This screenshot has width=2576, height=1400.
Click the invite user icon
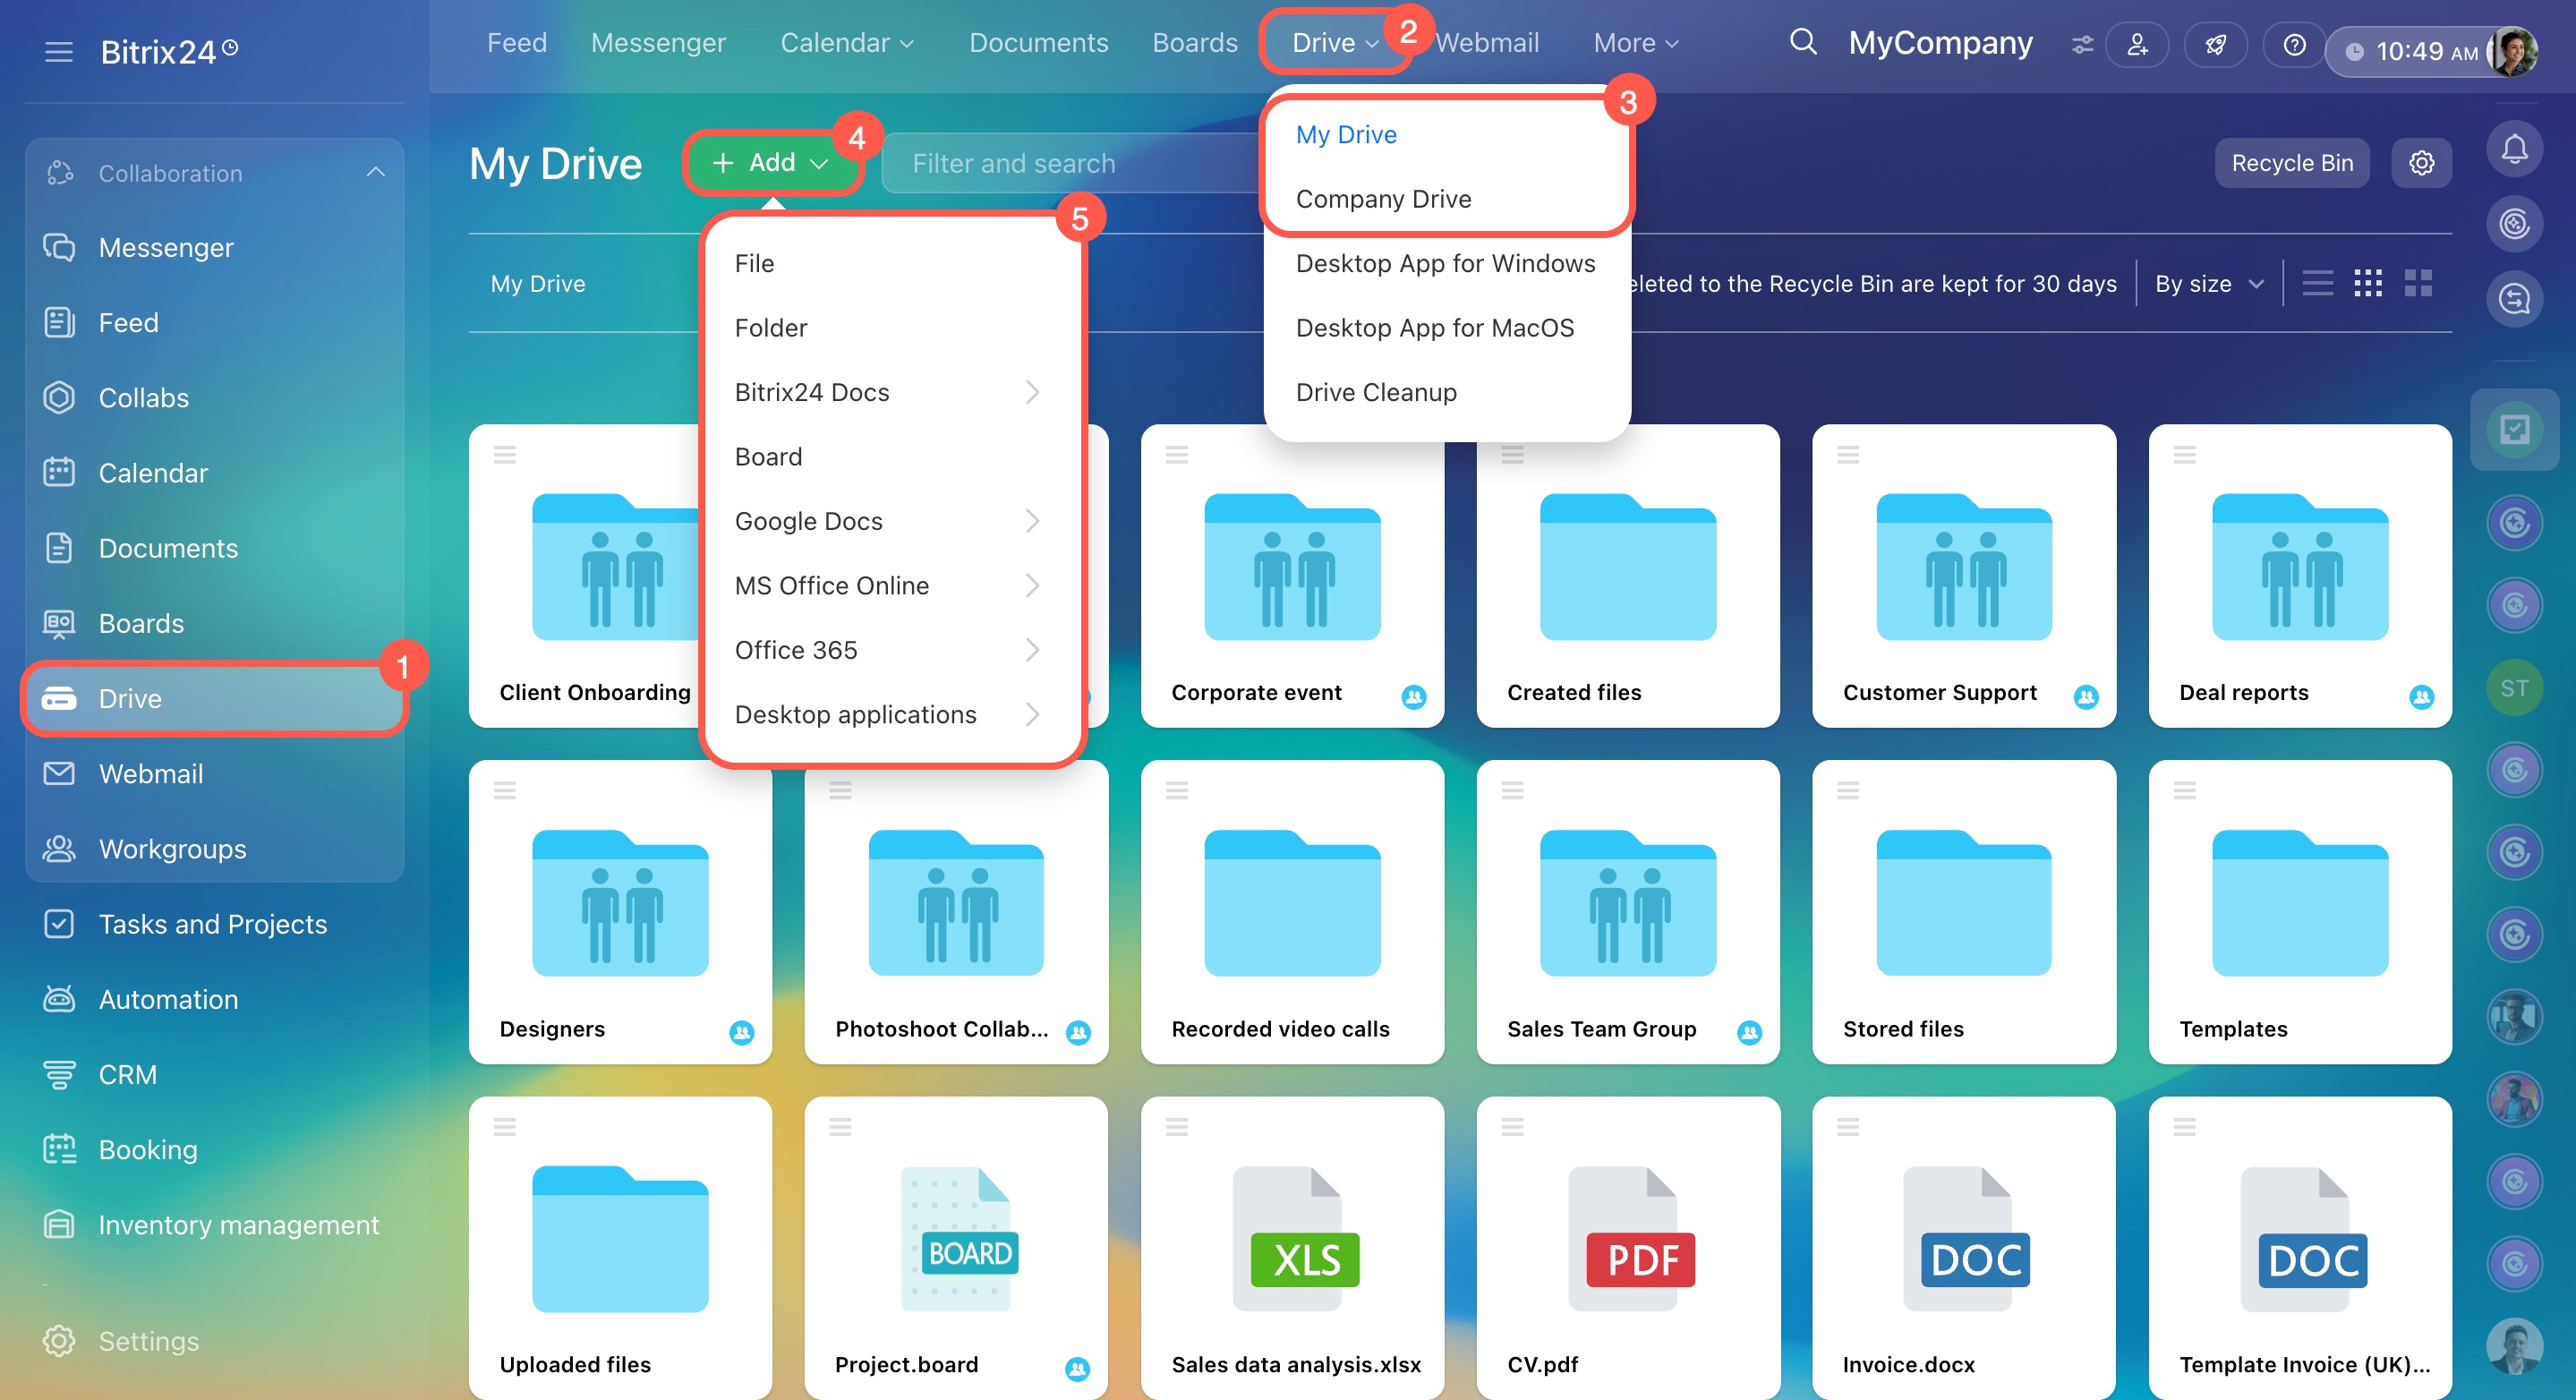click(x=2137, y=45)
